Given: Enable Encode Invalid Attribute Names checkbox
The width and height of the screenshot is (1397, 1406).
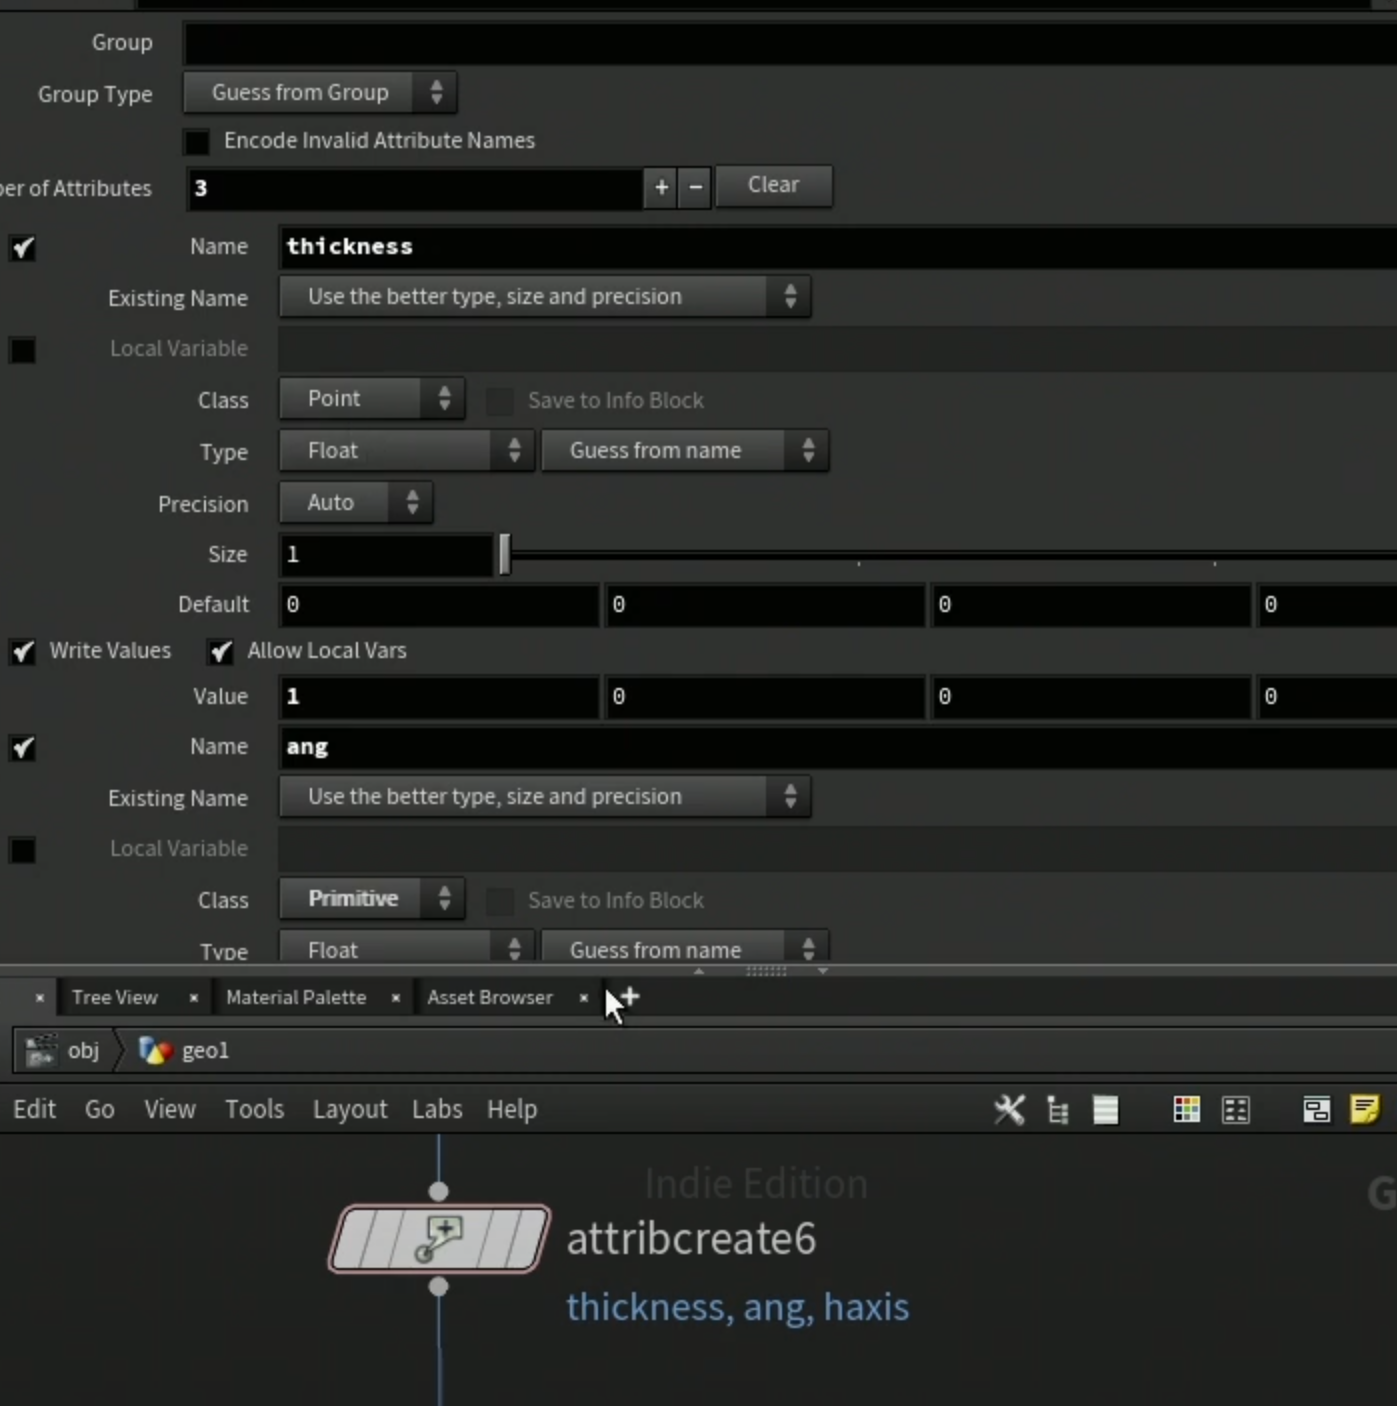Looking at the screenshot, I should pyautogui.click(x=197, y=141).
